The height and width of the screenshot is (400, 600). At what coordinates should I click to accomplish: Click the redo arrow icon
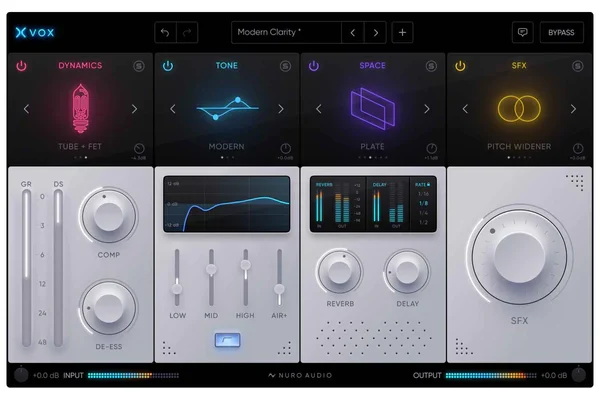(188, 33)
